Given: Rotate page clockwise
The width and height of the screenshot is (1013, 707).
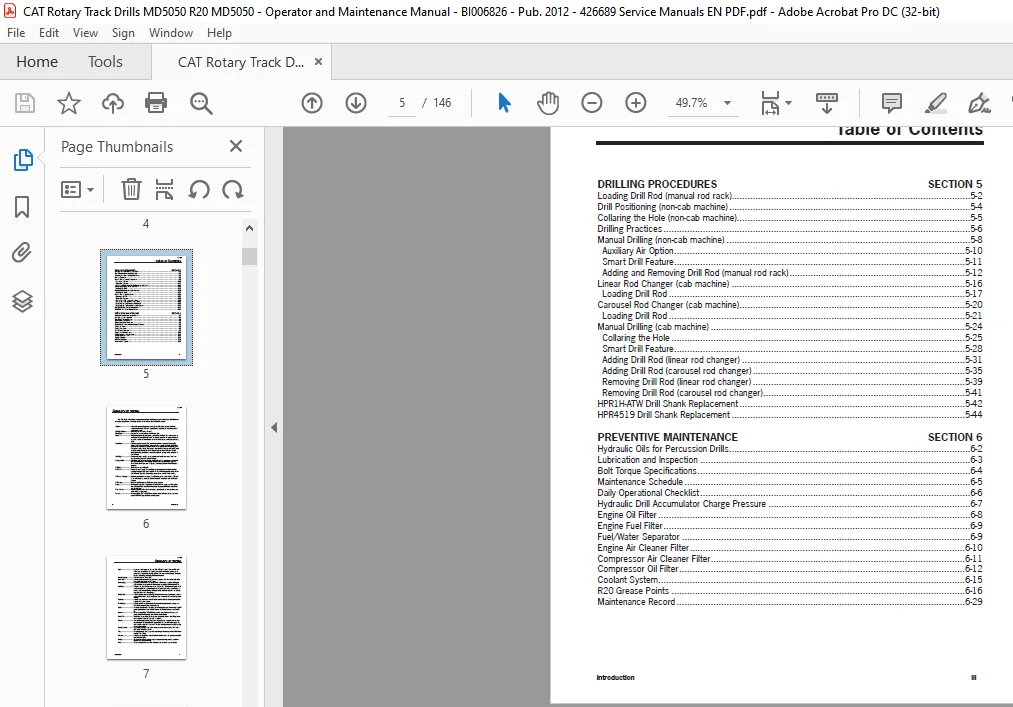Looking at the screenshot, I should (233, 189).
